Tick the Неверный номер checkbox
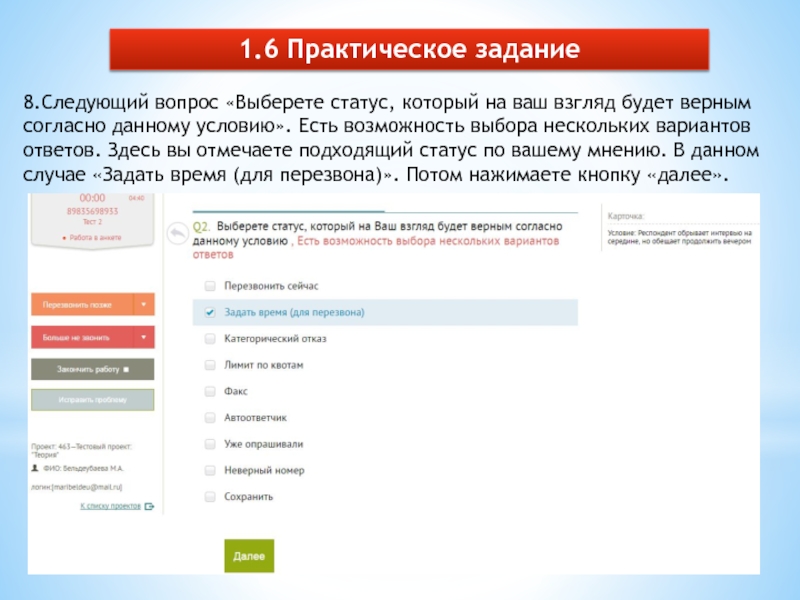 click(x=210, y=470)
